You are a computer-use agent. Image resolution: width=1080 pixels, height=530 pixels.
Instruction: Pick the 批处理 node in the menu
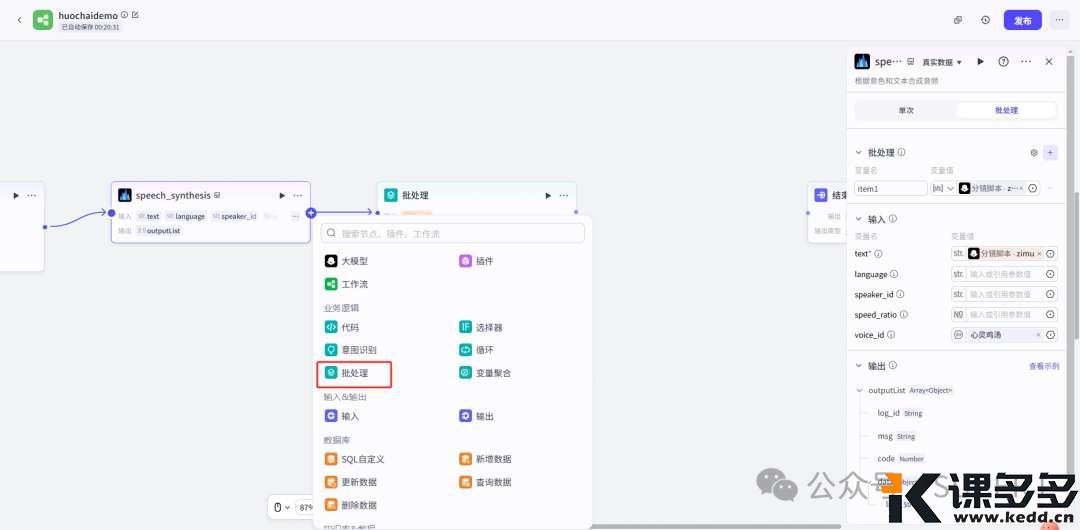354,373
